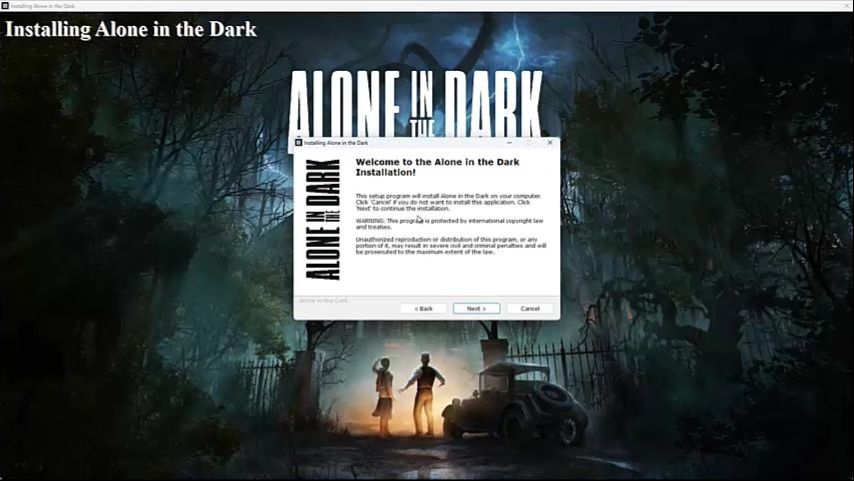Click the 'Welcome to the Alone in the Dark Installation!' heading

(x=437, y=167)
